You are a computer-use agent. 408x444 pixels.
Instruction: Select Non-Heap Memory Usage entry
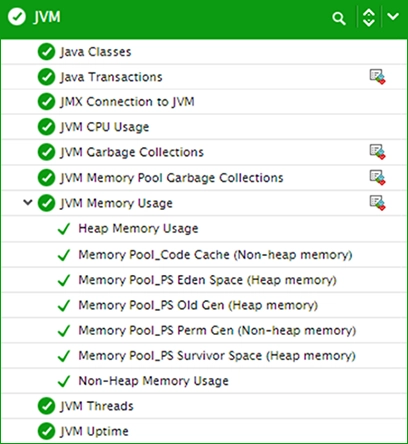pyautogui.click(x=153, y=381)
